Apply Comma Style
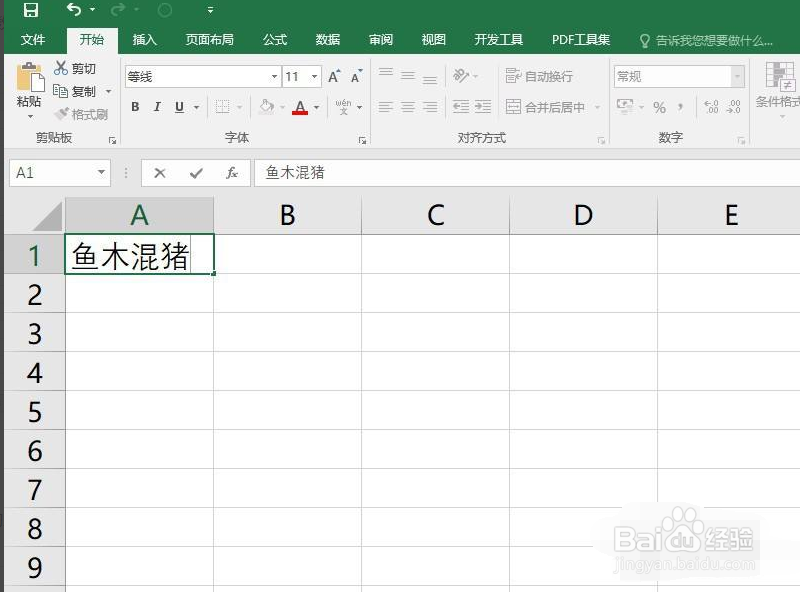This screenshot has height=592, width=800. (681, 107)
